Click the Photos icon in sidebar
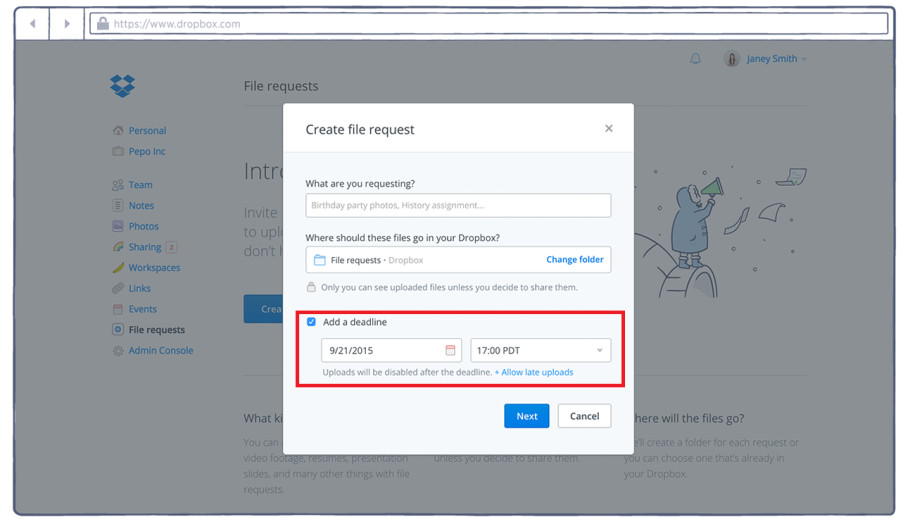 [x=118, y=226]
